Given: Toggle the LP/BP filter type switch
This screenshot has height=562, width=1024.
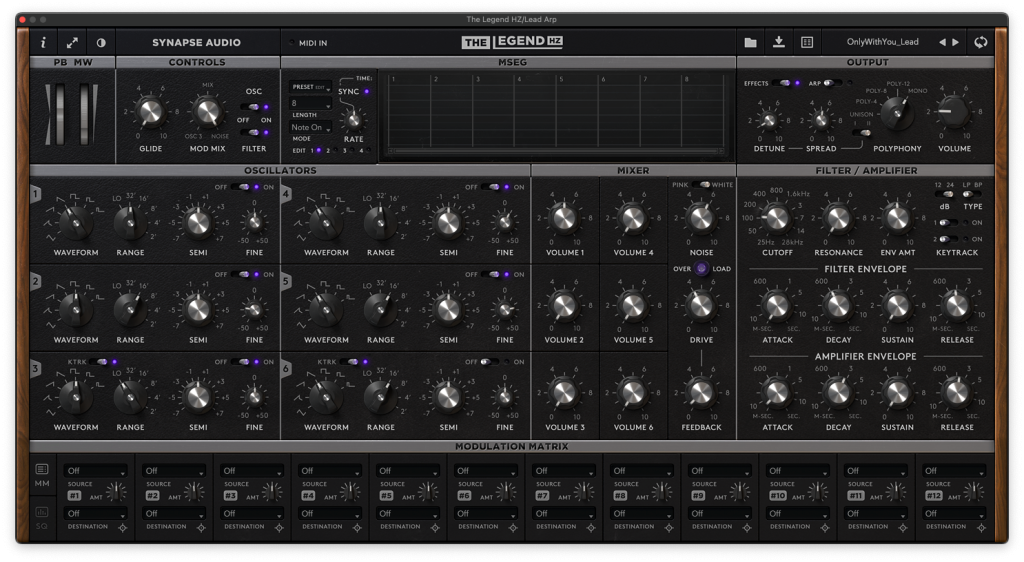Looking at the screenshot, I should click(970, 194).
